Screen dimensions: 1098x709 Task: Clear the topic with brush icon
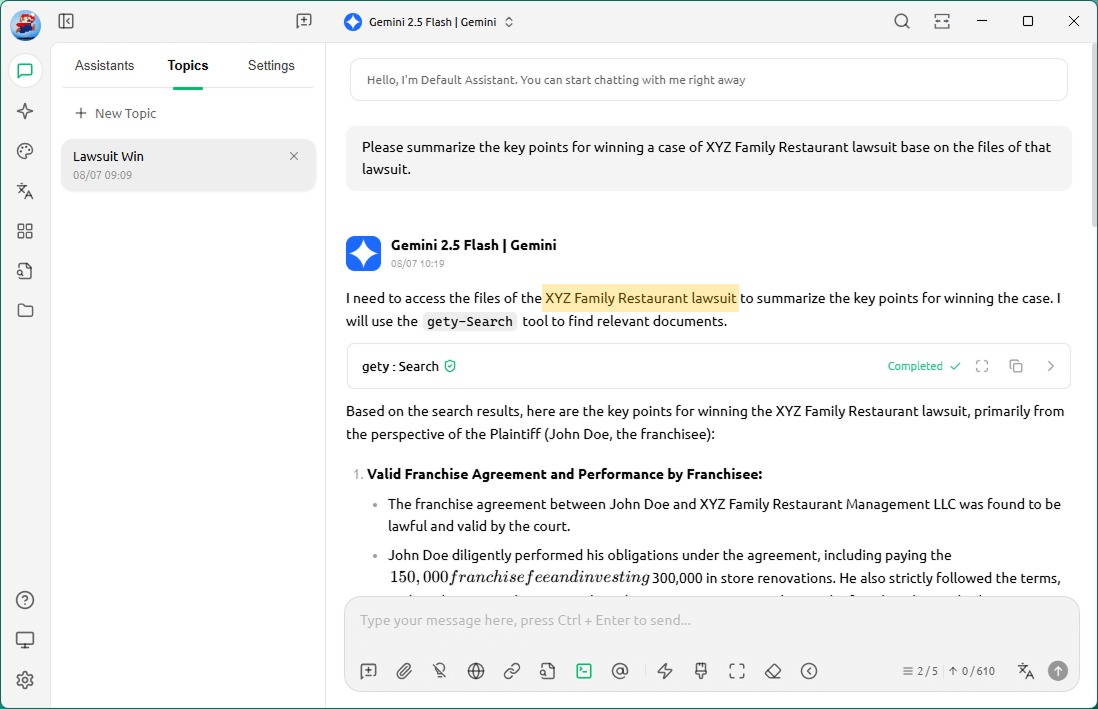tap(701, 671)
